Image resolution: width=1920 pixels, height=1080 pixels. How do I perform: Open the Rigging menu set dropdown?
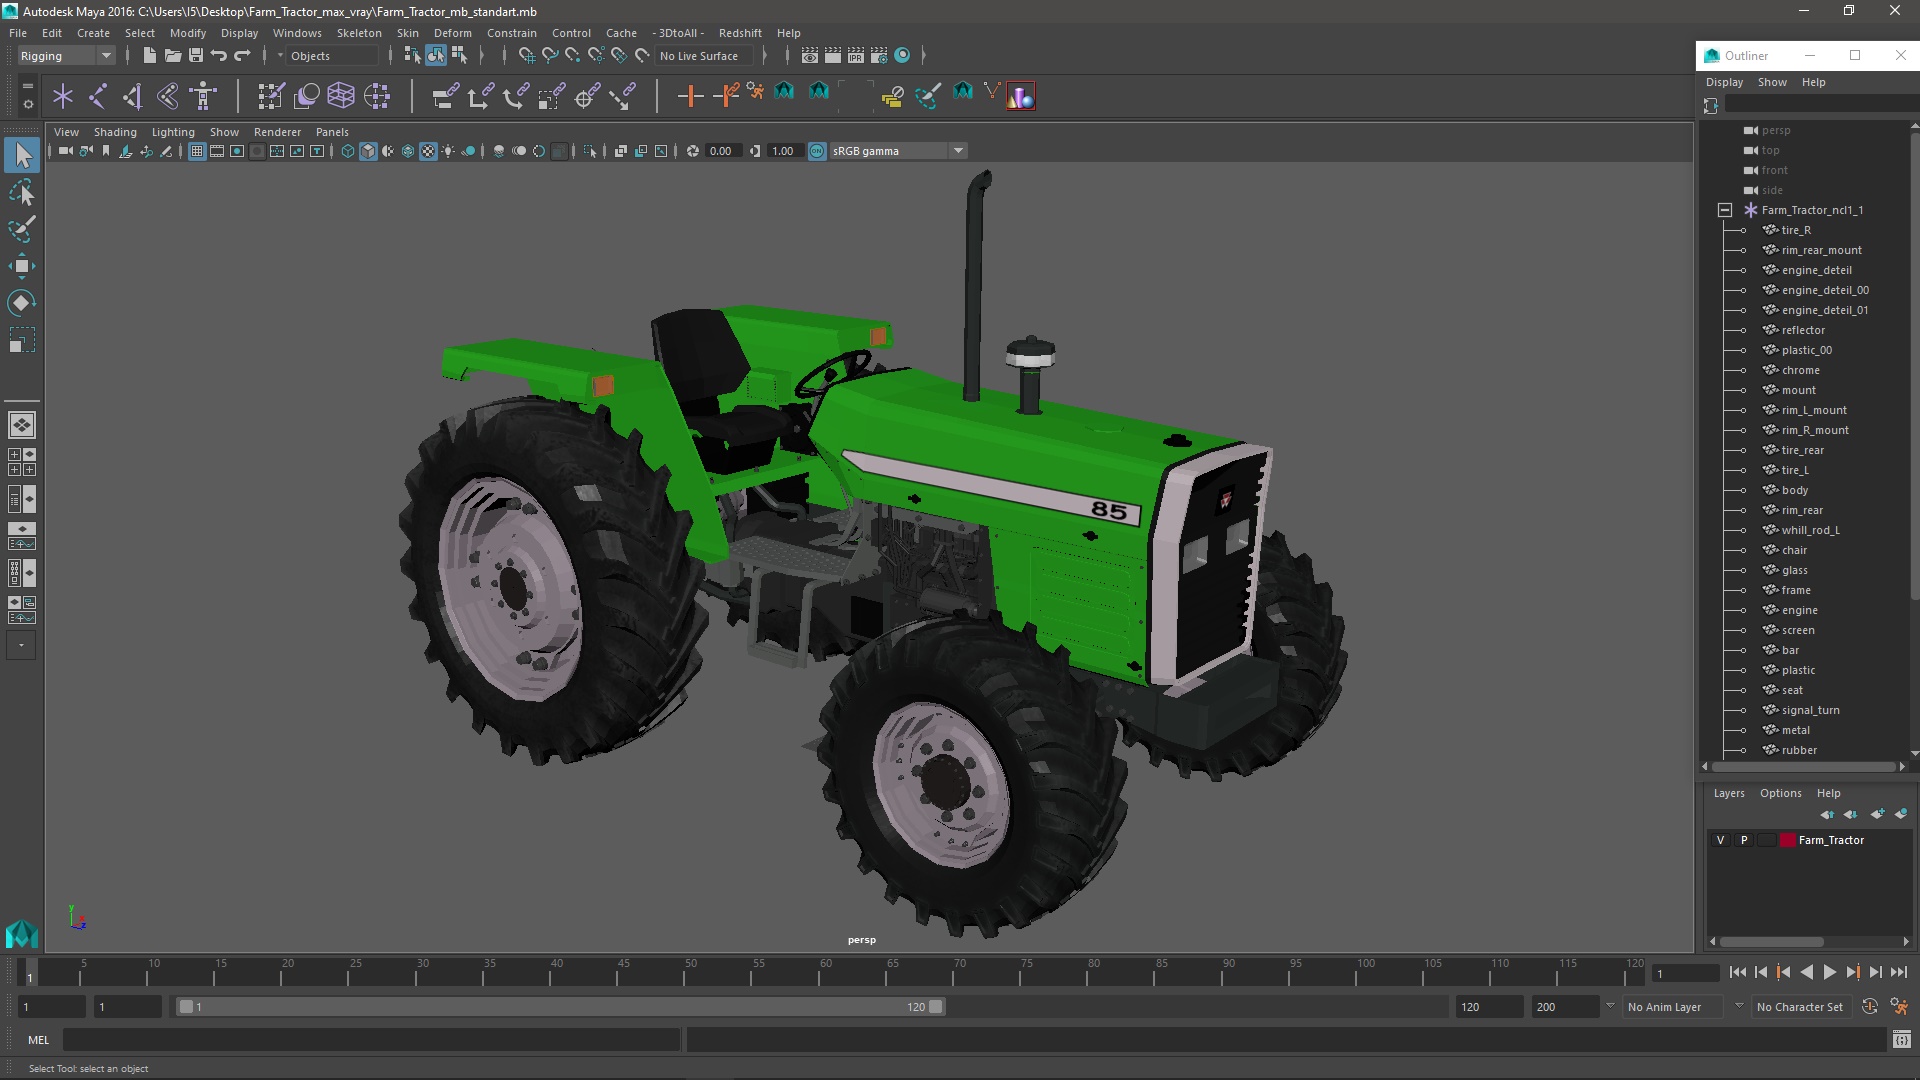[x=66, y=56]
